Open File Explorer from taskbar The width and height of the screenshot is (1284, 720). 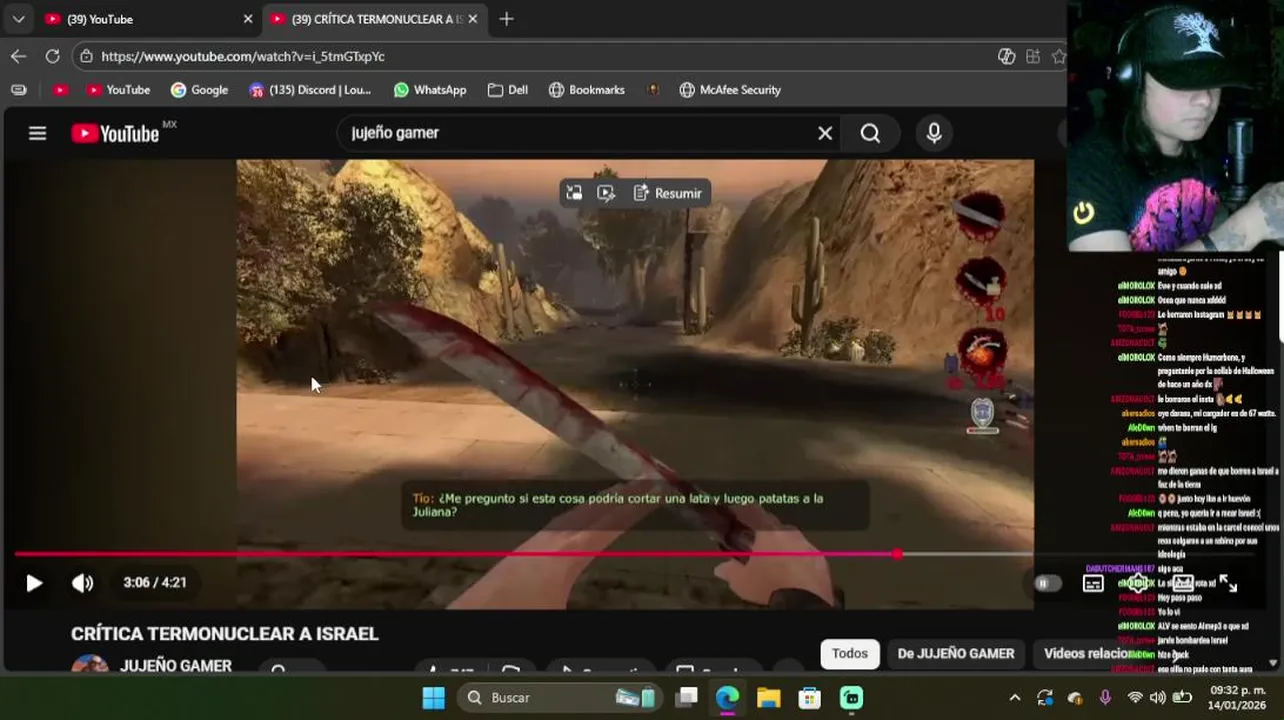pos(768,698)
